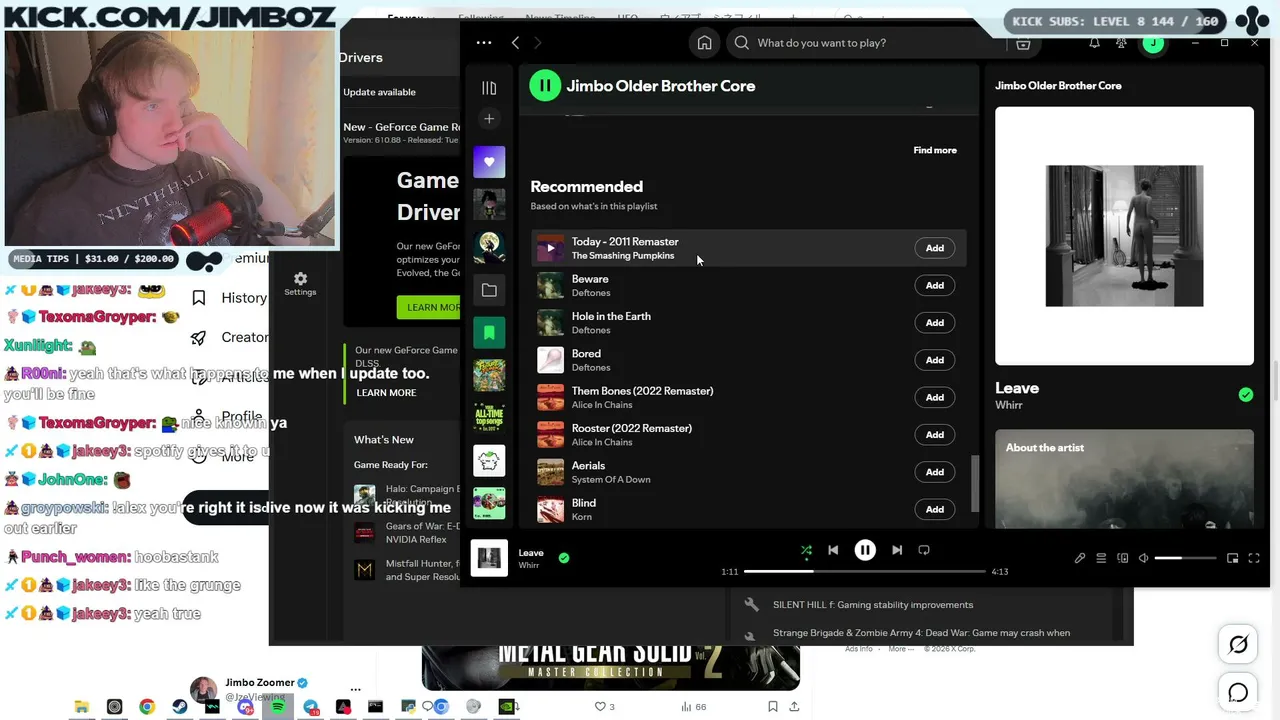Image resolution: width=1280 pixels, height=720 pixels.
Task: Toggle shuffle in the player bar
Action: pyautogui.click(x=806, y=550)
